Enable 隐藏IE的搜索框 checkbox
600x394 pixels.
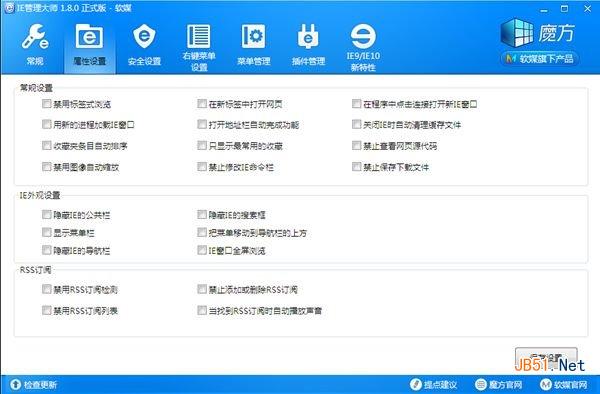[202, 215]
